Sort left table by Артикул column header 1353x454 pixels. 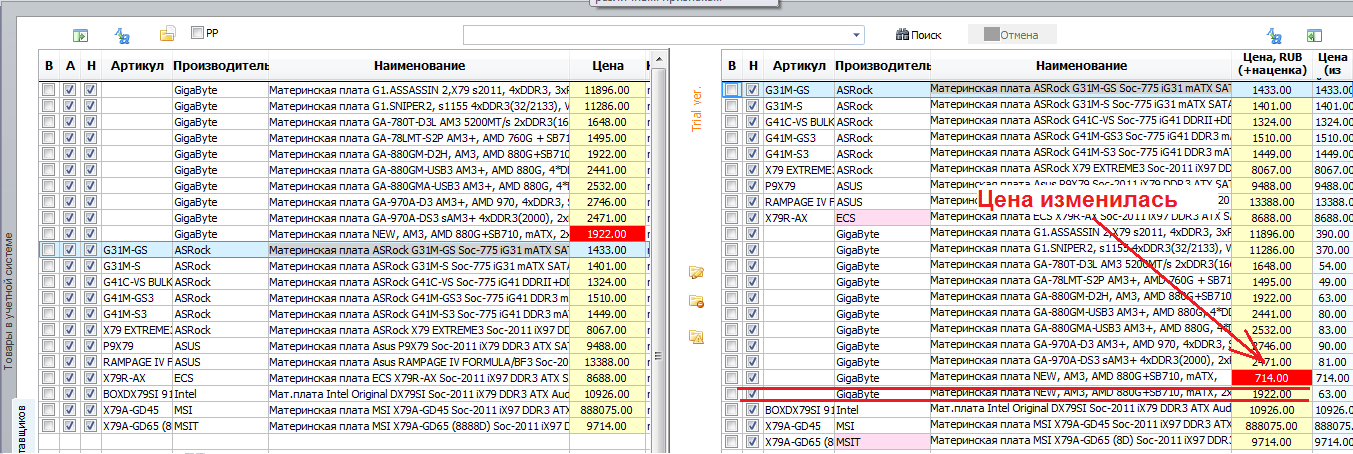tap(136, 66)
